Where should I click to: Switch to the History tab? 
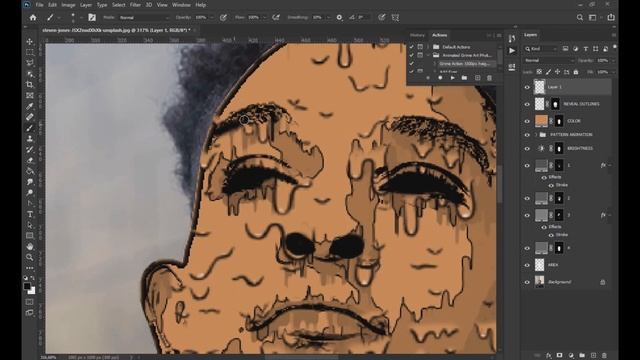pyautogui.click(x=417, y=36)
